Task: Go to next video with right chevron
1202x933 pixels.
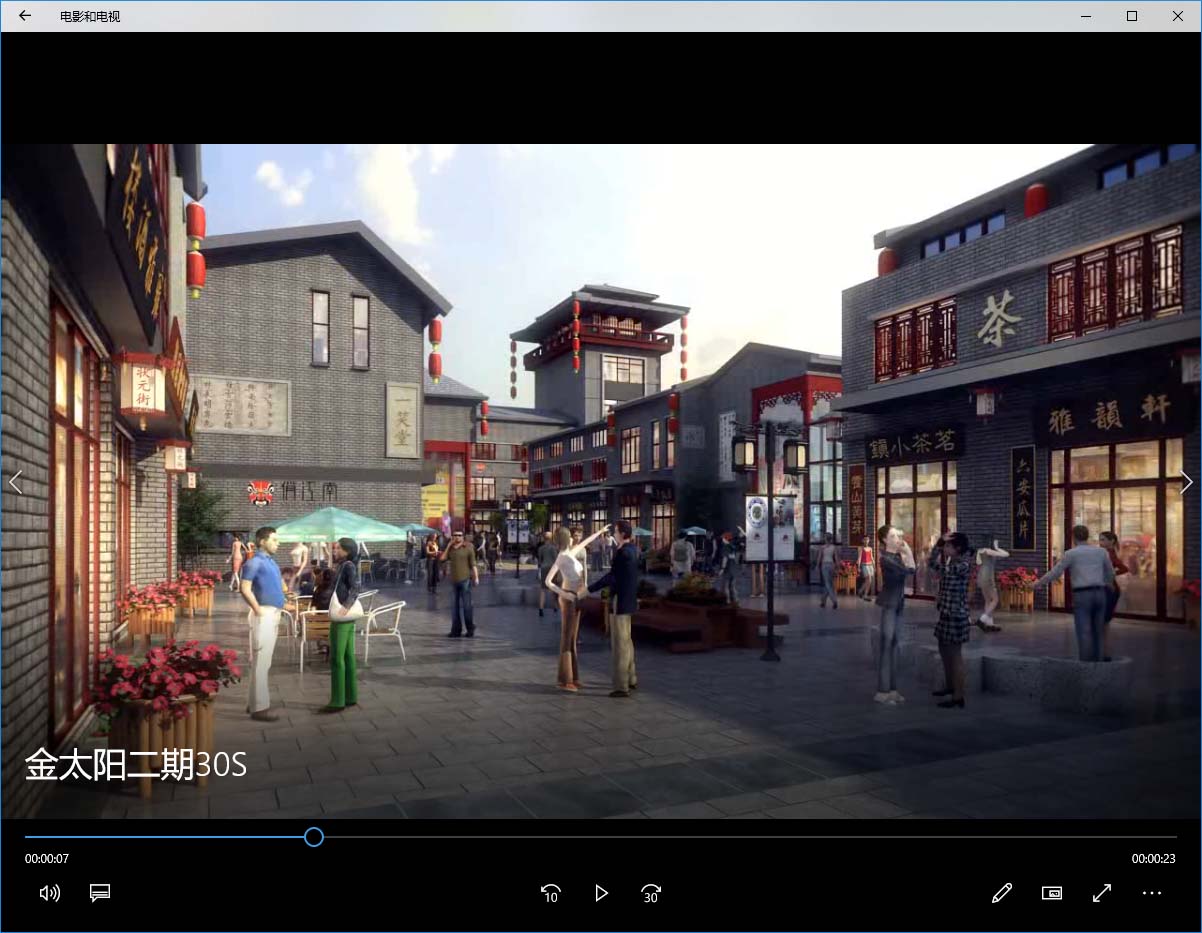Action: coord(1186,482)
